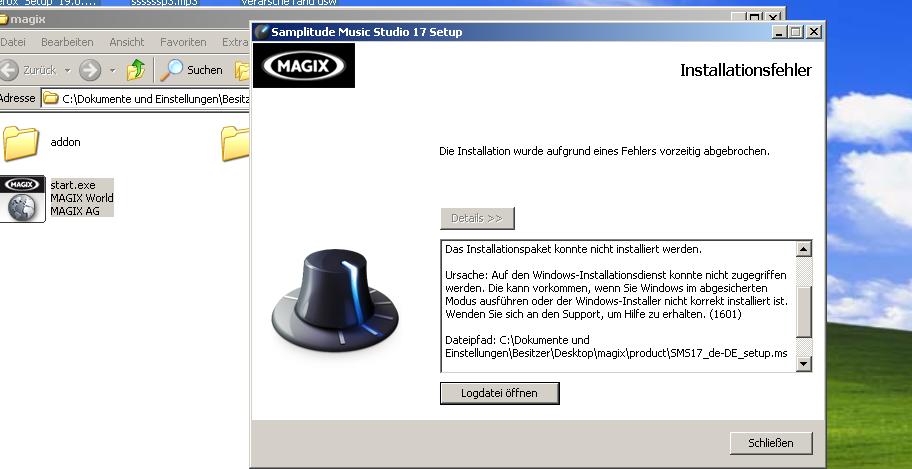Open the log file with Logdatei öffnen
The height and width of the screenshot is (469, 912).
[499, 393]
